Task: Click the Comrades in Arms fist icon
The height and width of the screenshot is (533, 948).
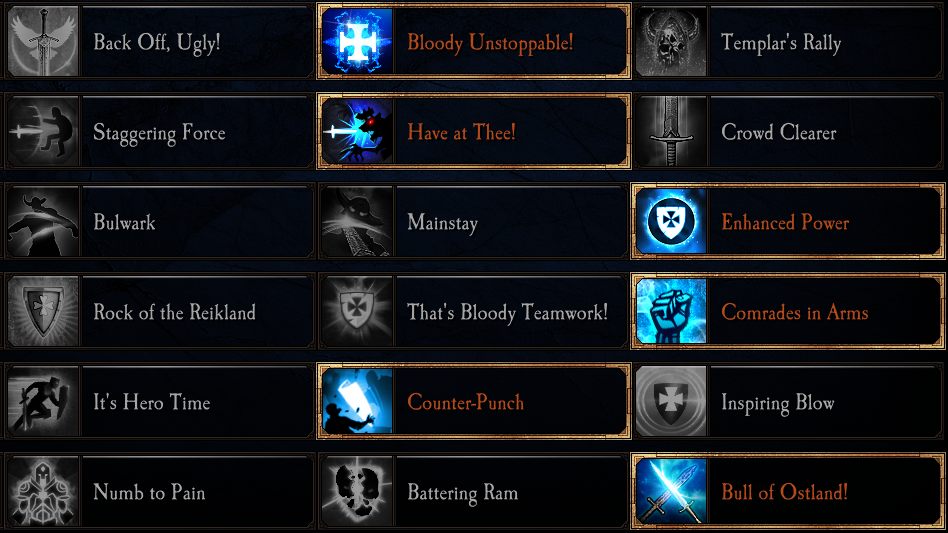Action: point(671,312)
